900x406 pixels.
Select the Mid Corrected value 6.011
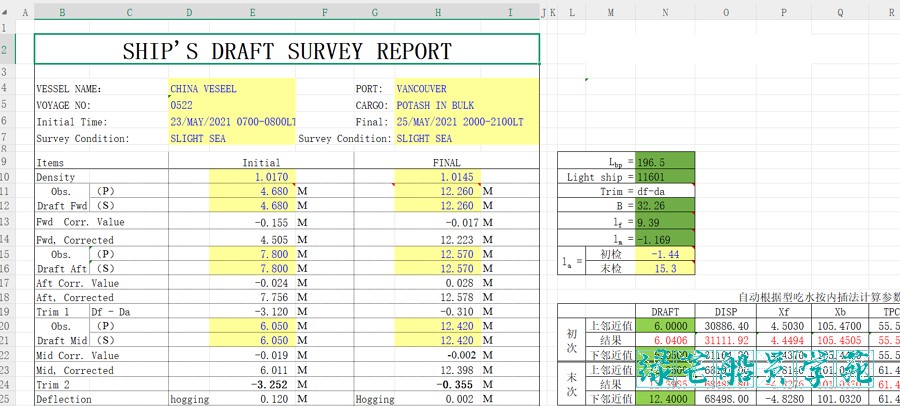click(x=253, y=370)
